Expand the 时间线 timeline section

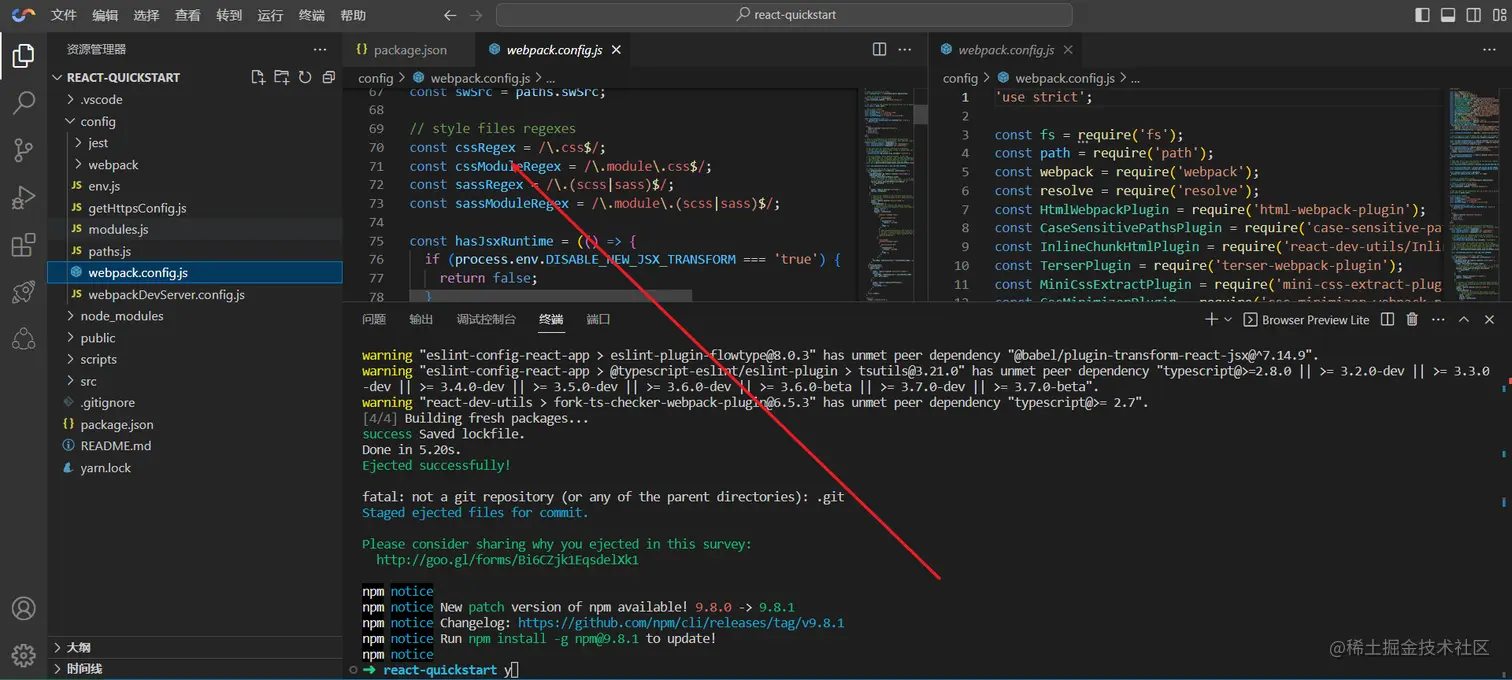(x=195, y=669)
